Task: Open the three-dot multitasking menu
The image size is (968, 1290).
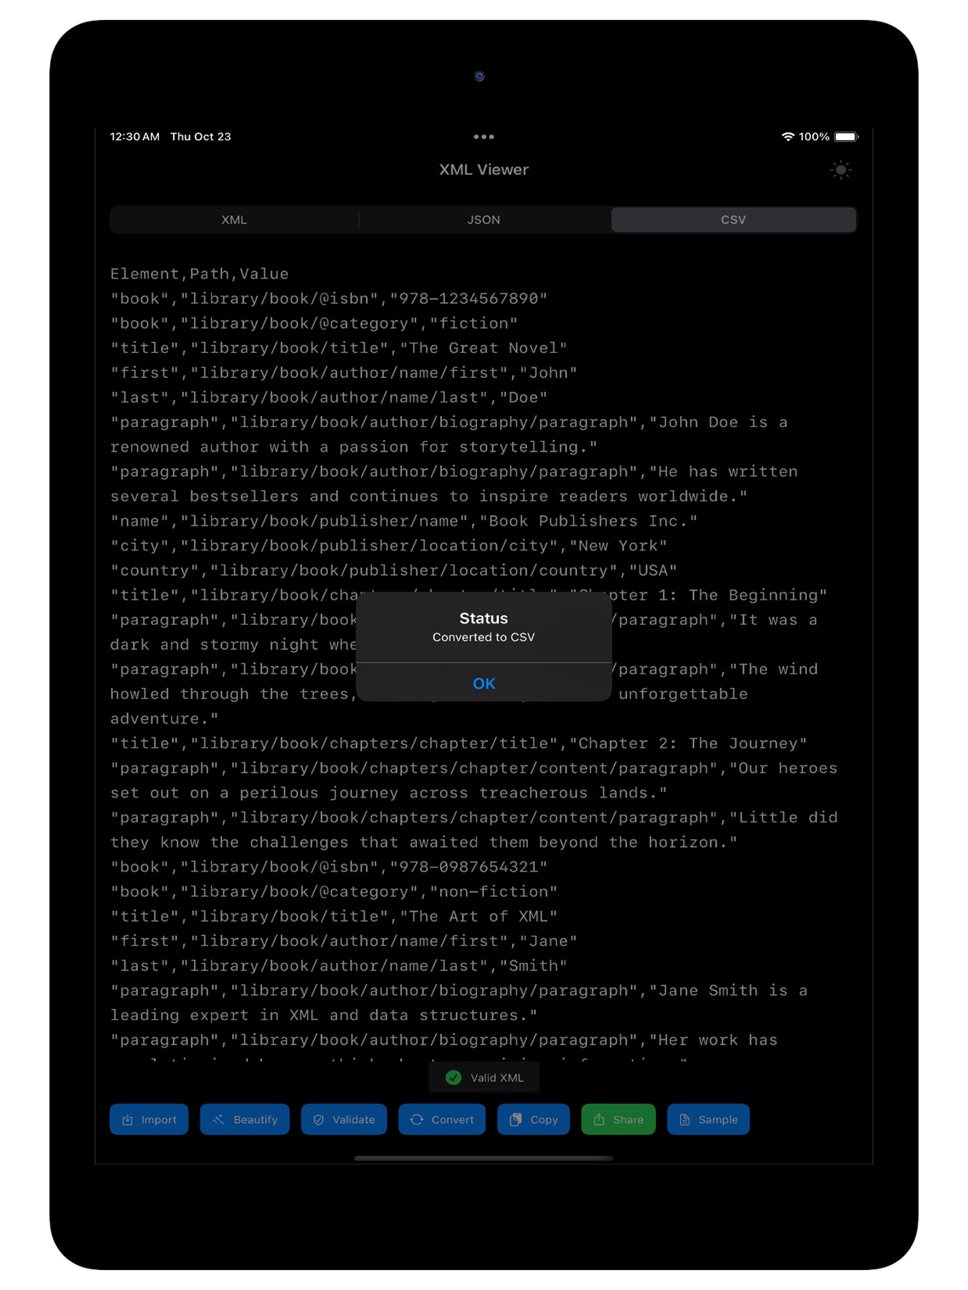Action: (484, 137)
